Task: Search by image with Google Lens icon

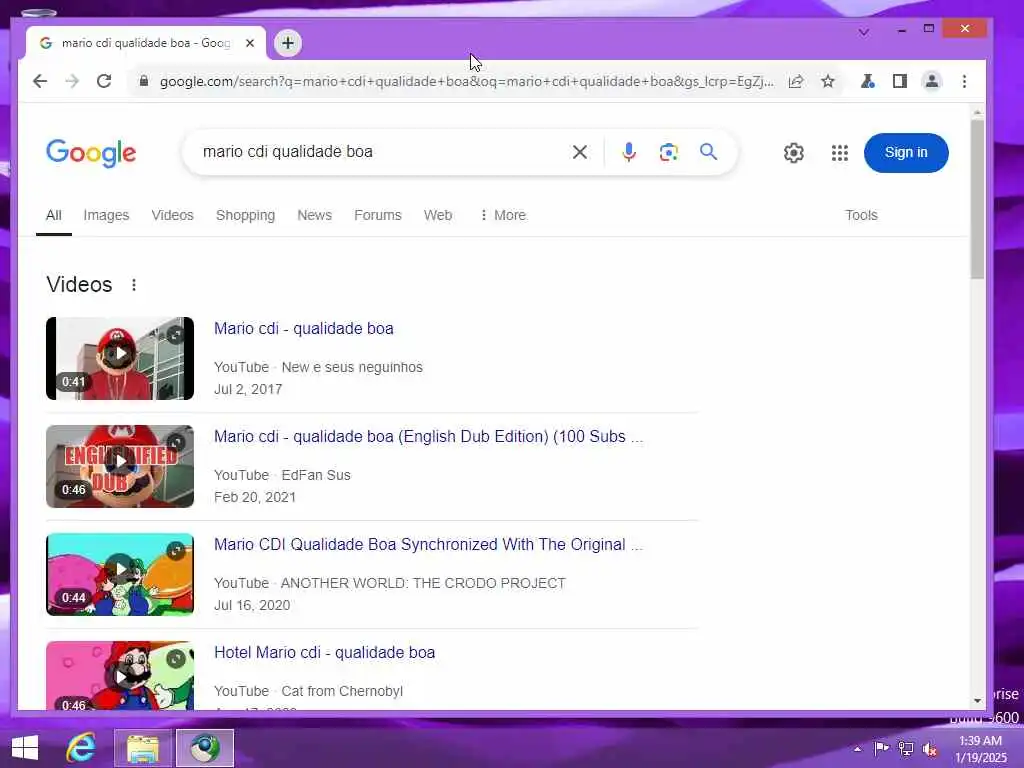Action: [x=668, y=152]
